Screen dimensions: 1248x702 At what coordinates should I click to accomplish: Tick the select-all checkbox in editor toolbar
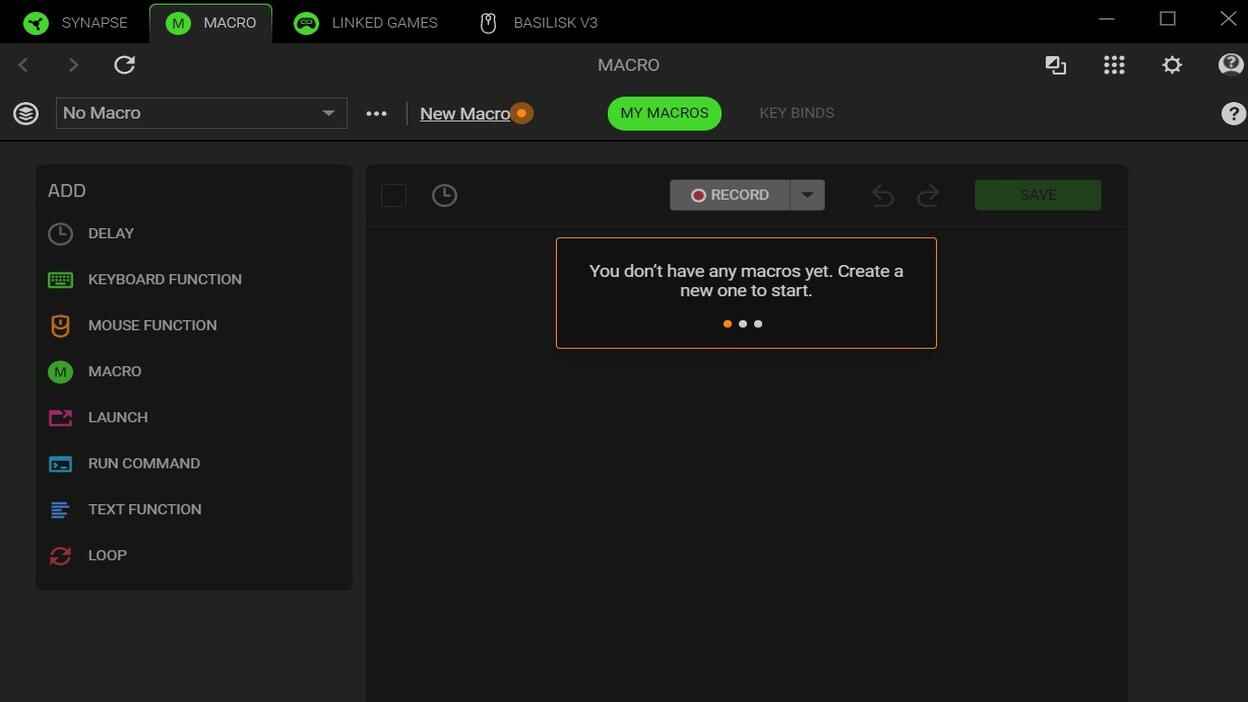[x=393, y=195]
